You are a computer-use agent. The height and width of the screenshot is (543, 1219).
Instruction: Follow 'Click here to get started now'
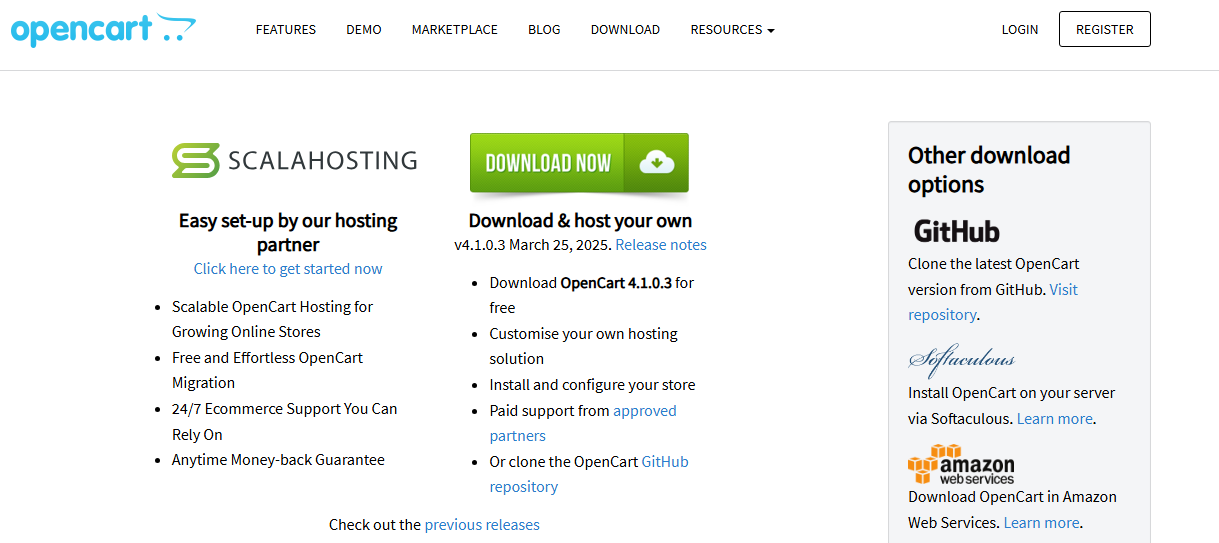click(288, 269)
